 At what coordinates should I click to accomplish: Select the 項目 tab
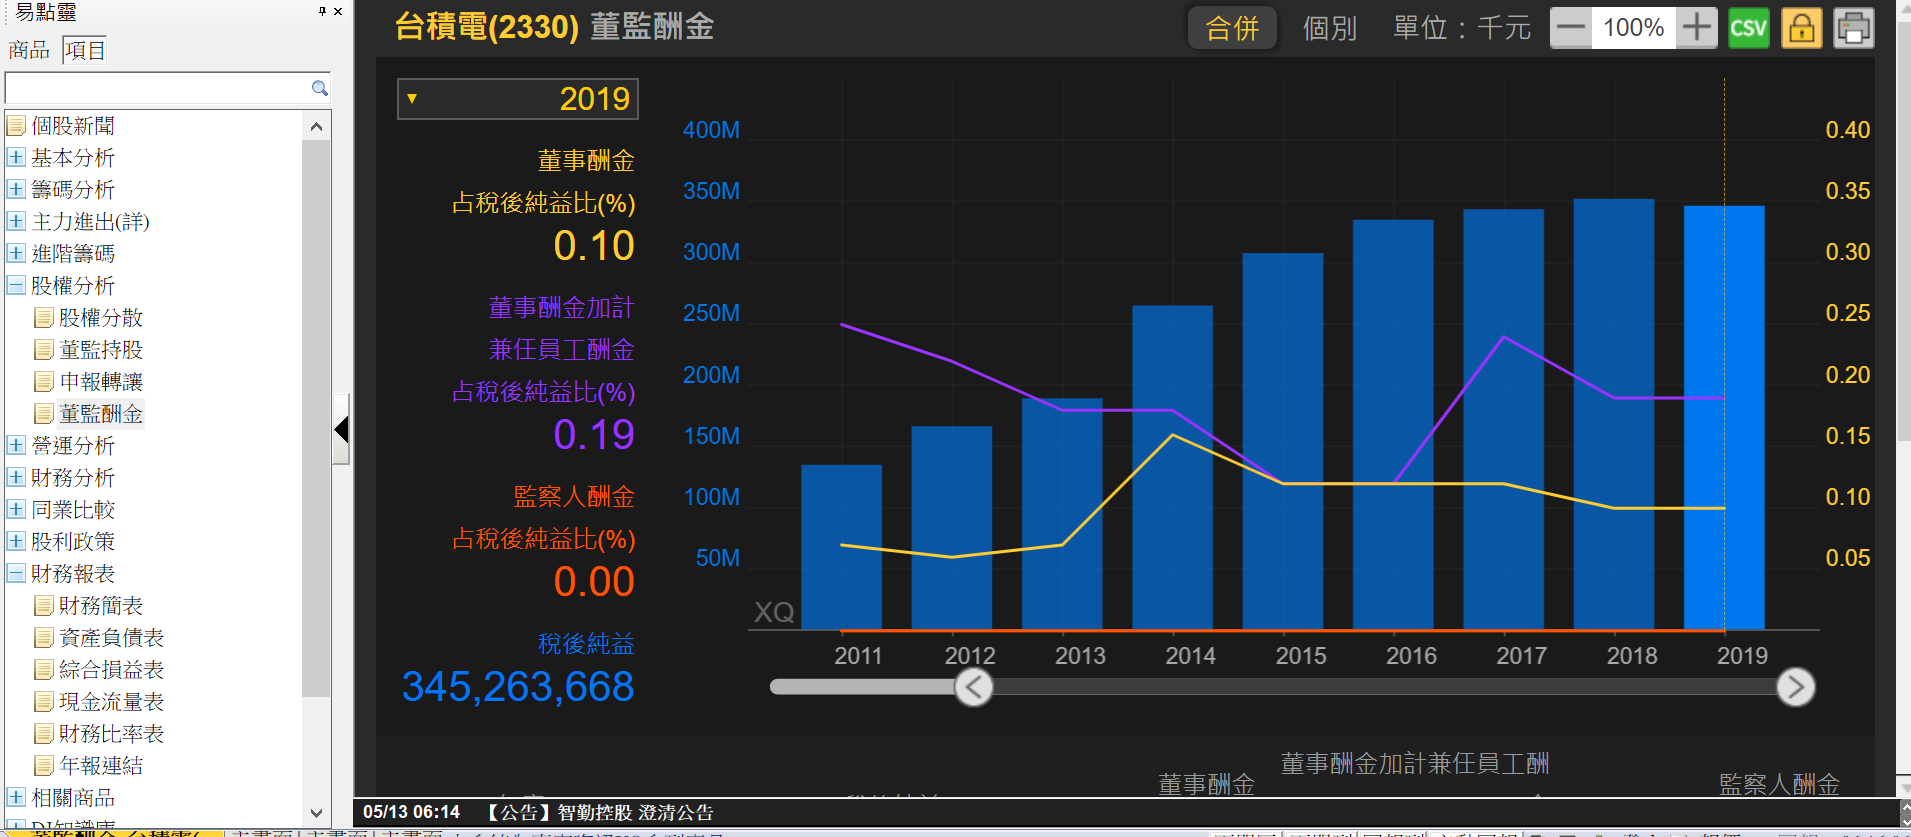(x=84, y=50)
